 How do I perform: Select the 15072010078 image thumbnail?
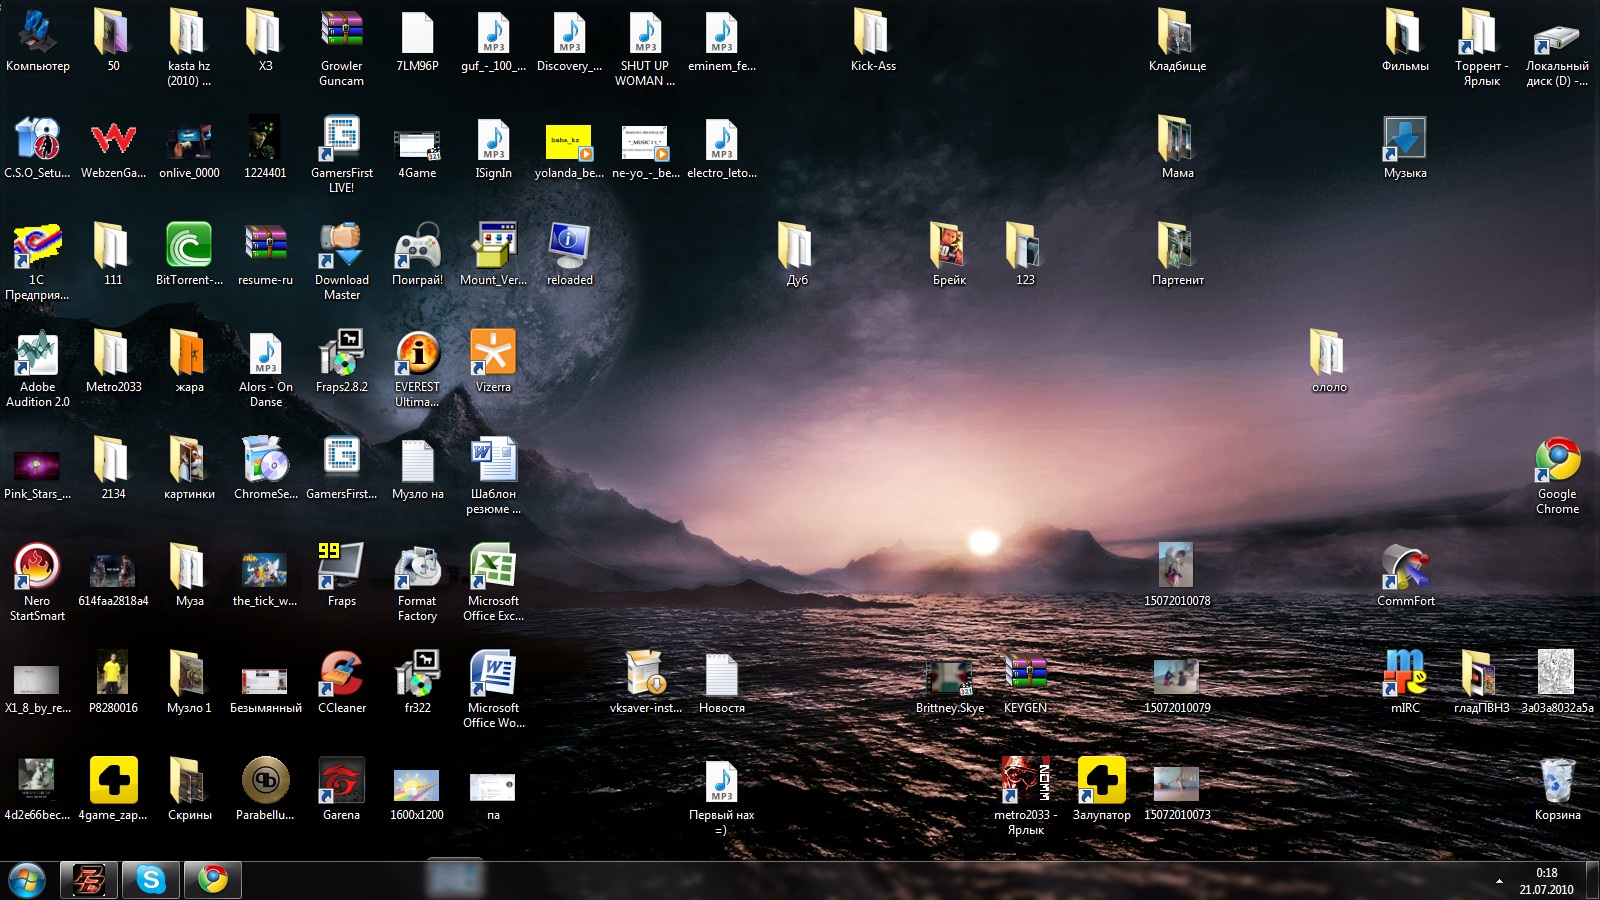[1177, 567]
